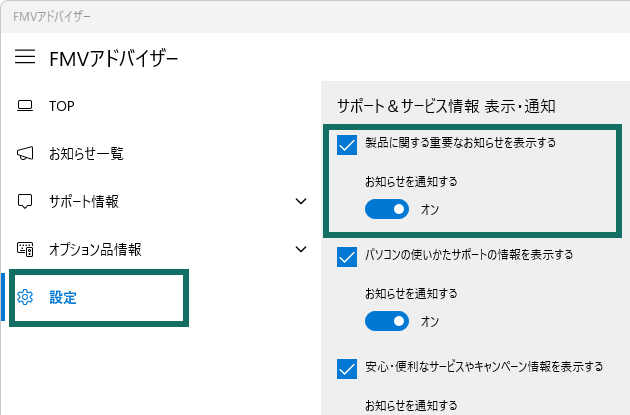Turn off notification toggle for 製品 notices
Viewport: 630px width, 415px height.
click(x=387, y=209)
